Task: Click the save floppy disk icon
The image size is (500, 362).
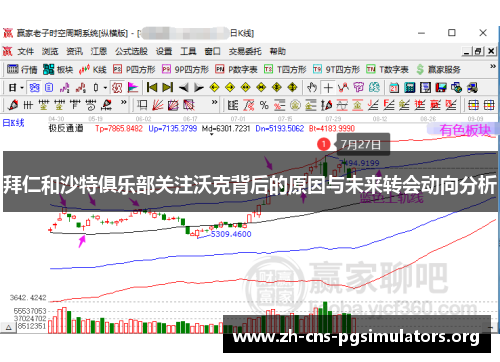Action: click(x=441, y=88)
